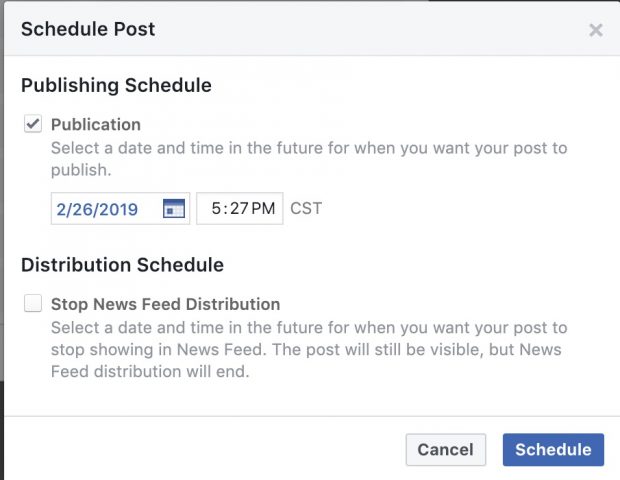
Task: Click the News Feed distribution description text
Action: 309,350
